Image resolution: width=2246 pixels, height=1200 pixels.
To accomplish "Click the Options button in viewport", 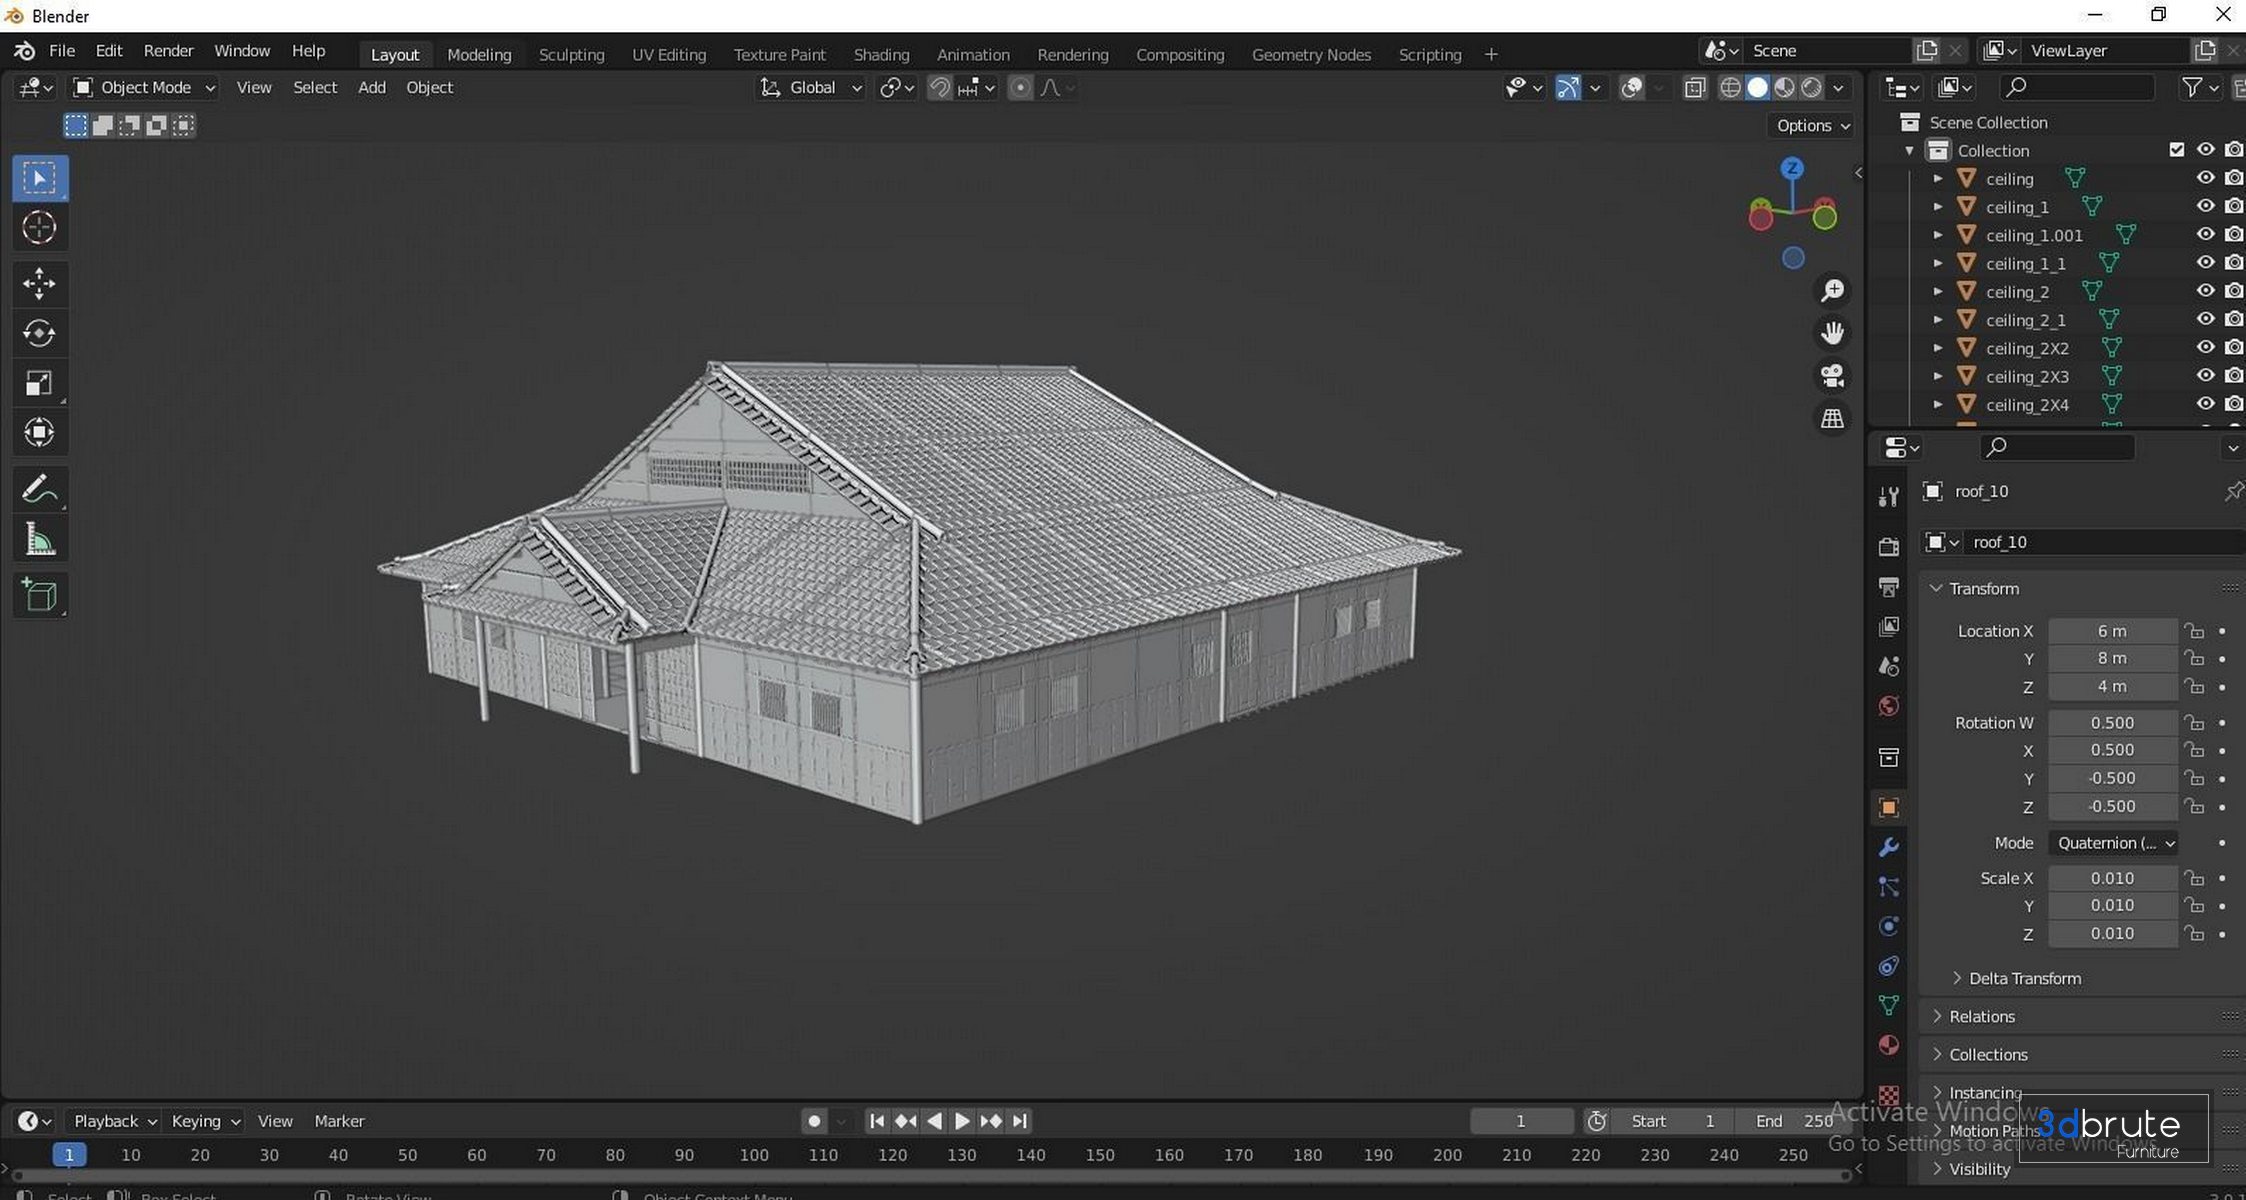I will pyautogui.click(x=1812, y=125).
